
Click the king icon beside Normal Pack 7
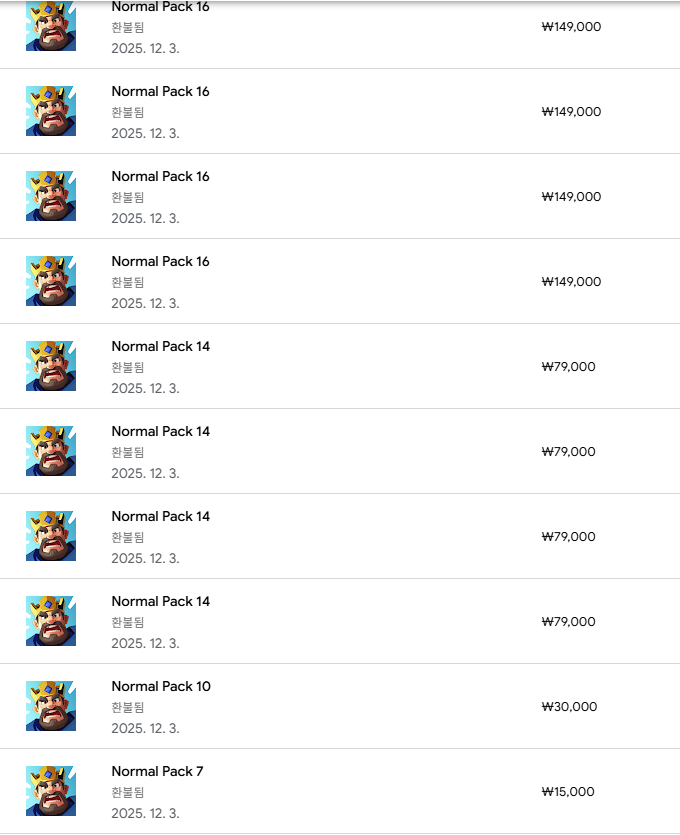pyautogui.click(x=51, y=791)
